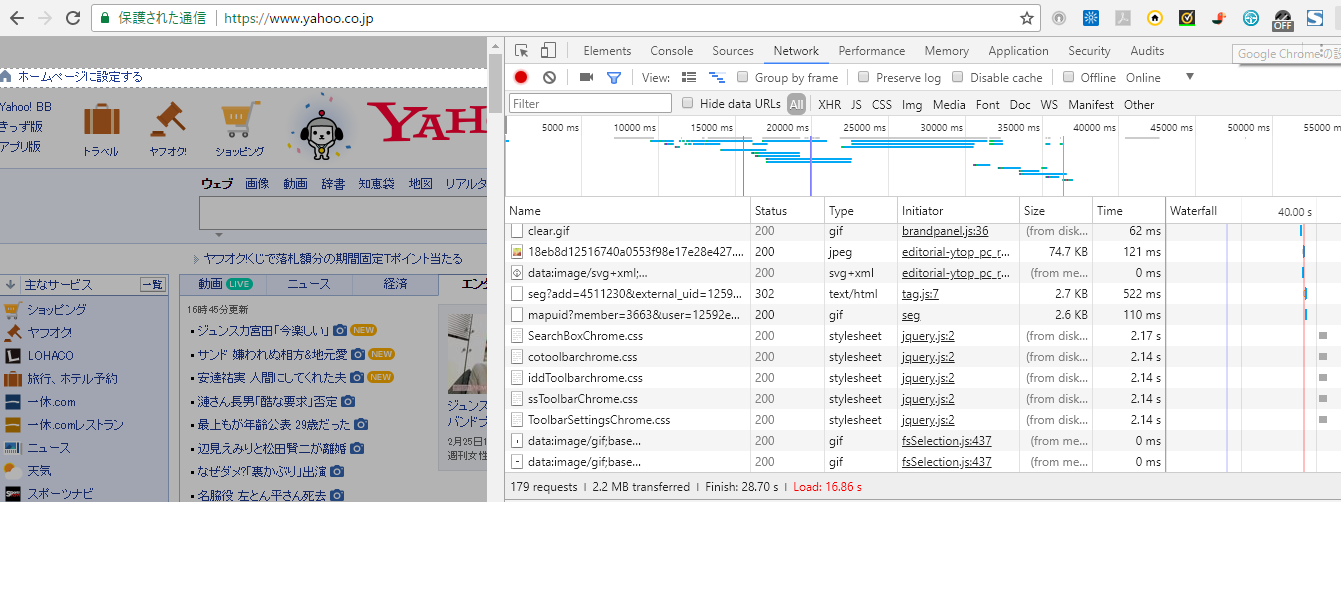
Task: Click the 40000 ms mark in overview timeline
Action: pyautogui.click(x=1095, y=128)
